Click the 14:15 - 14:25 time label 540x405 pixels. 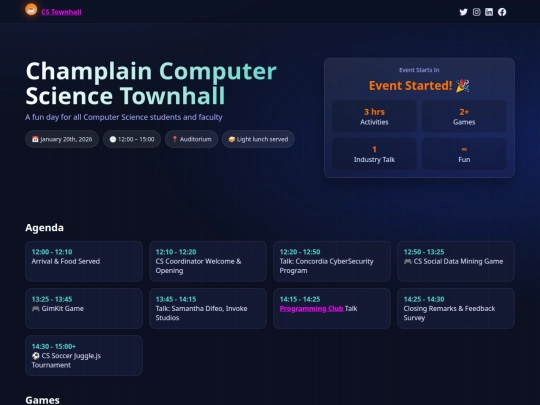300,299
